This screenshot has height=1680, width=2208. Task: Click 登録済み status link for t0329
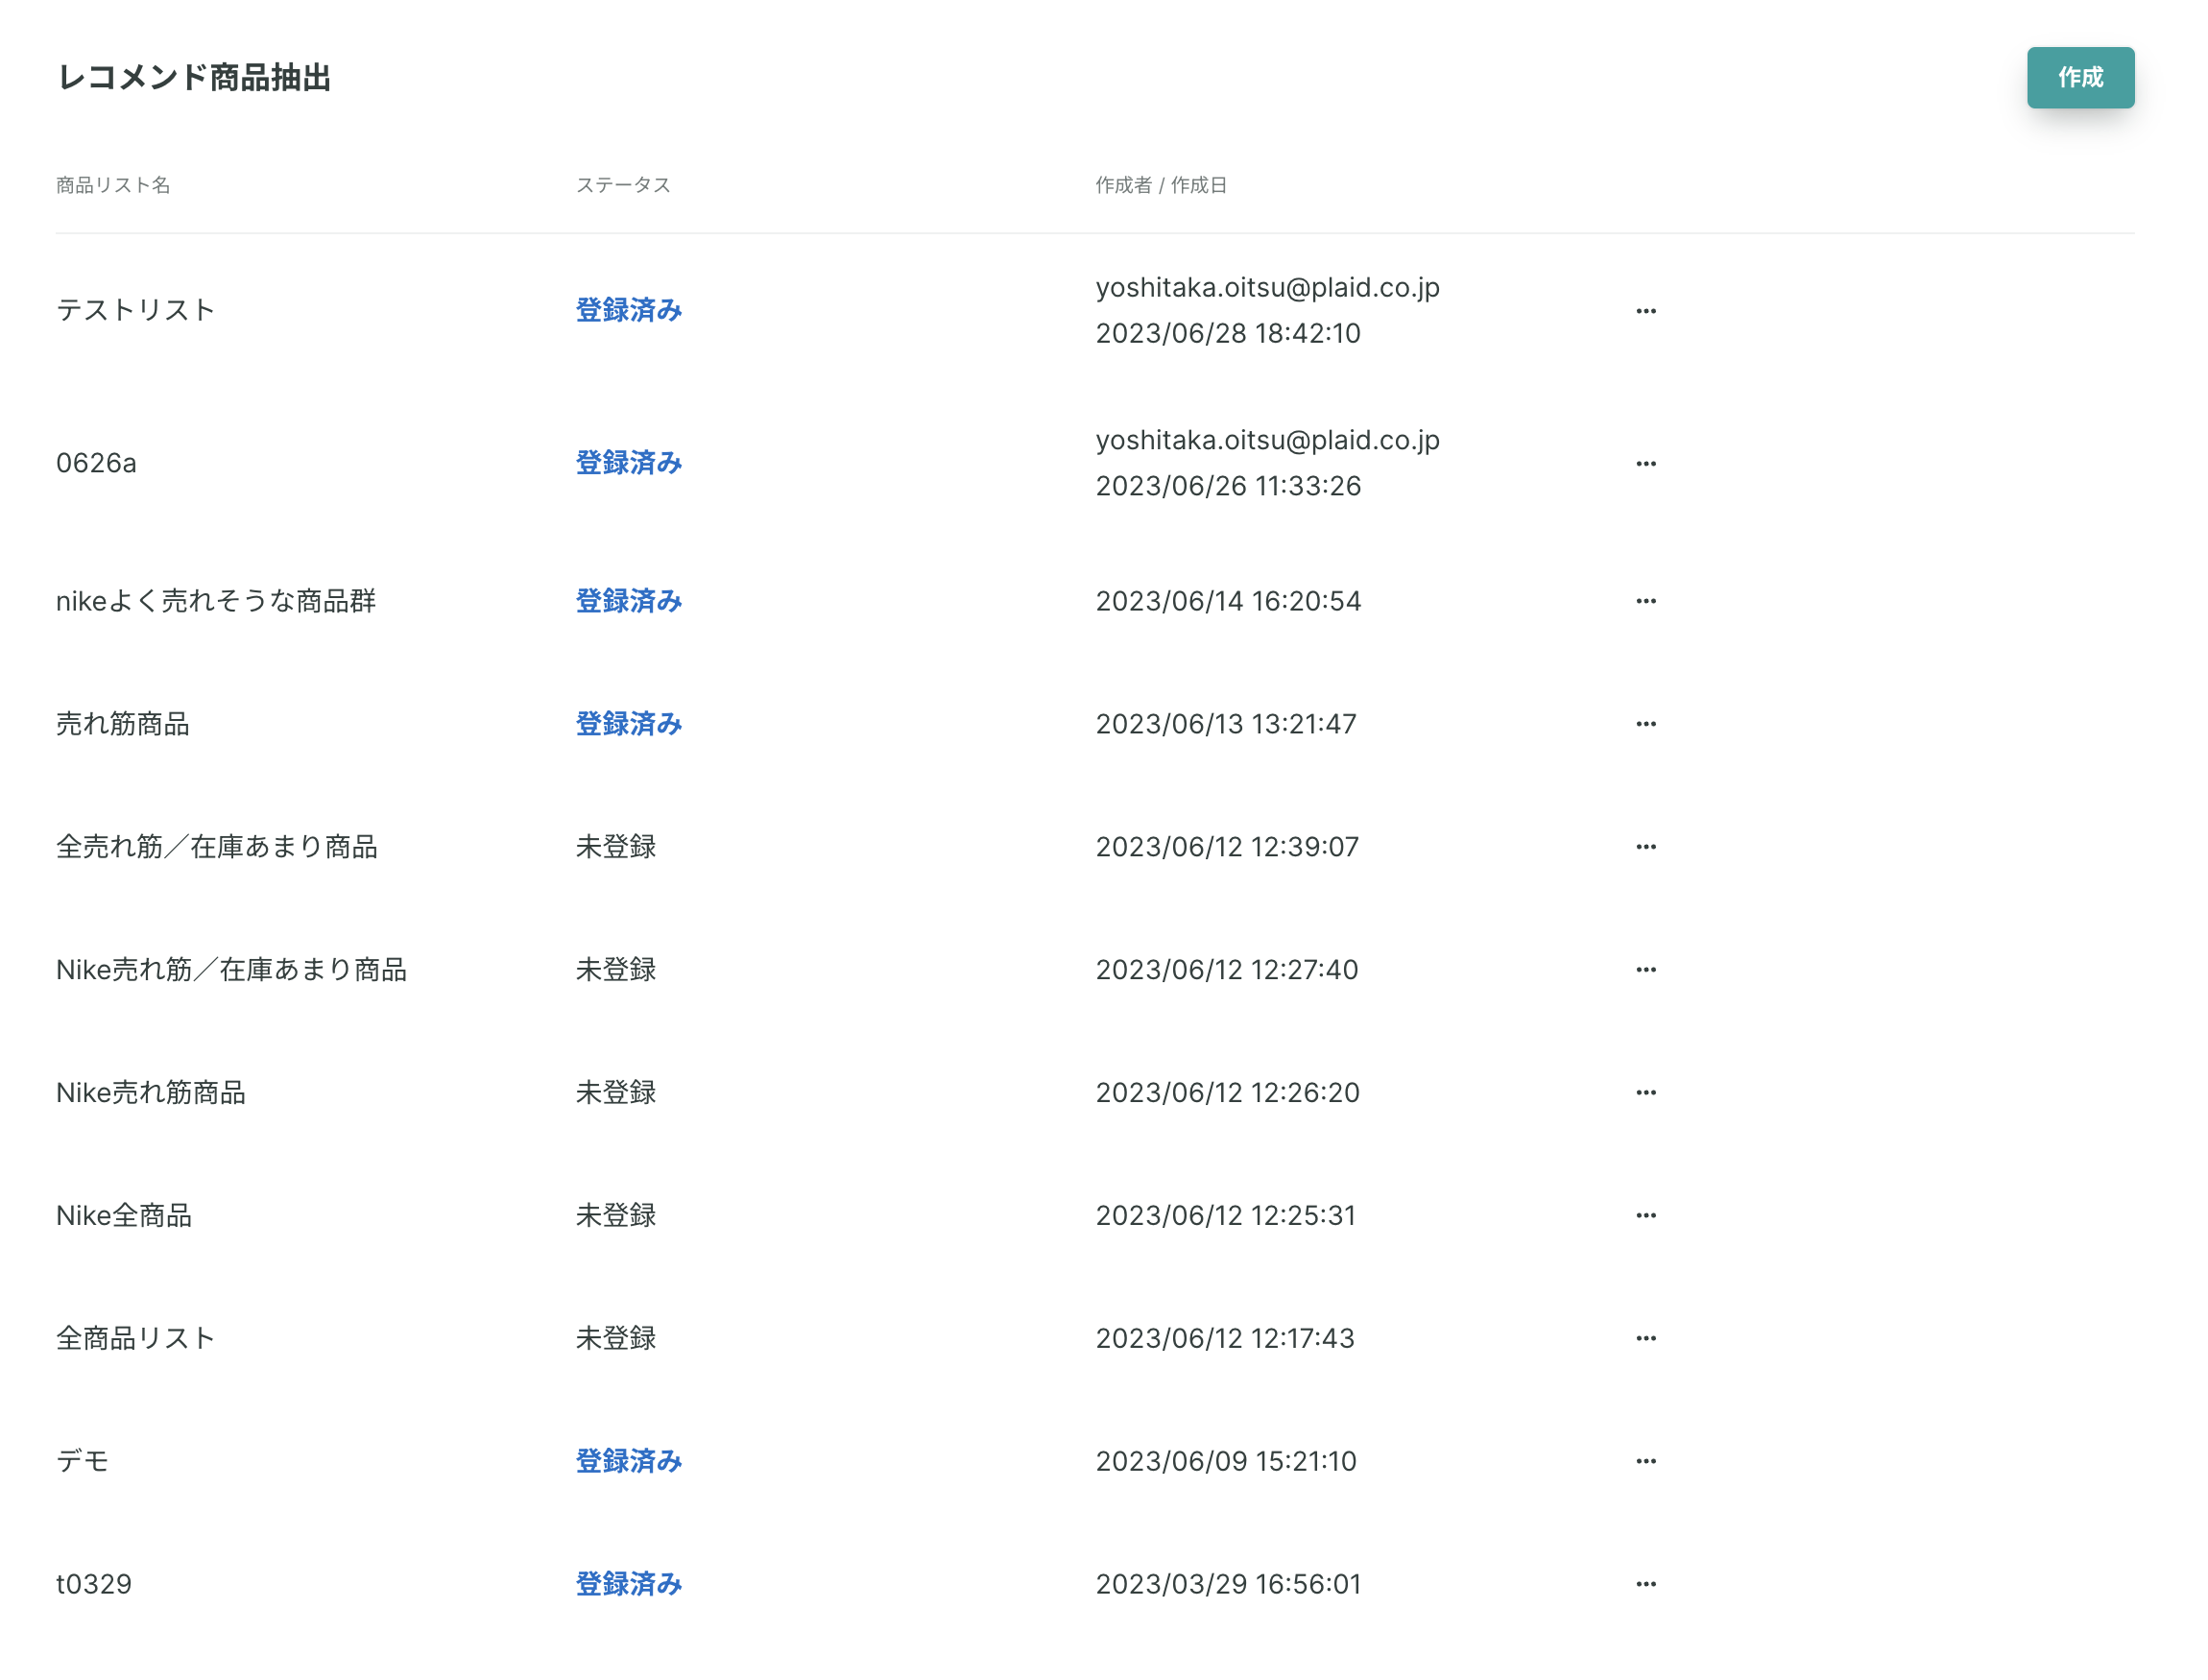(628, 1584)
